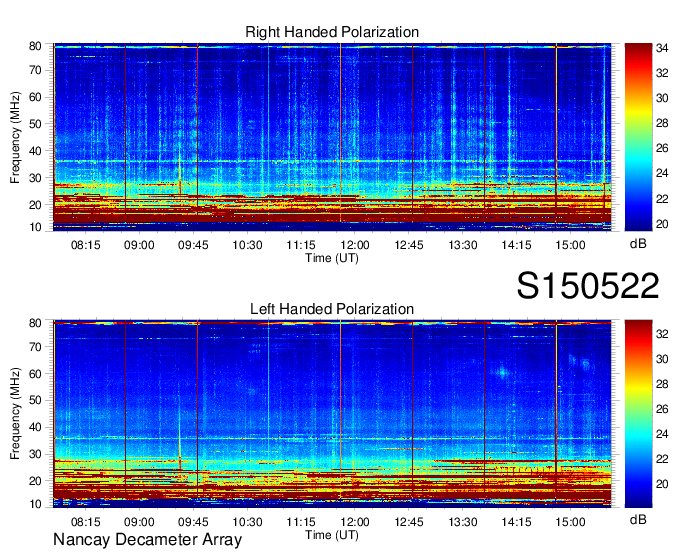Screen dimensions: 680x552
Task: Click the 14:15 time tick of the Left Handed plot
Action: pos(517,522)
